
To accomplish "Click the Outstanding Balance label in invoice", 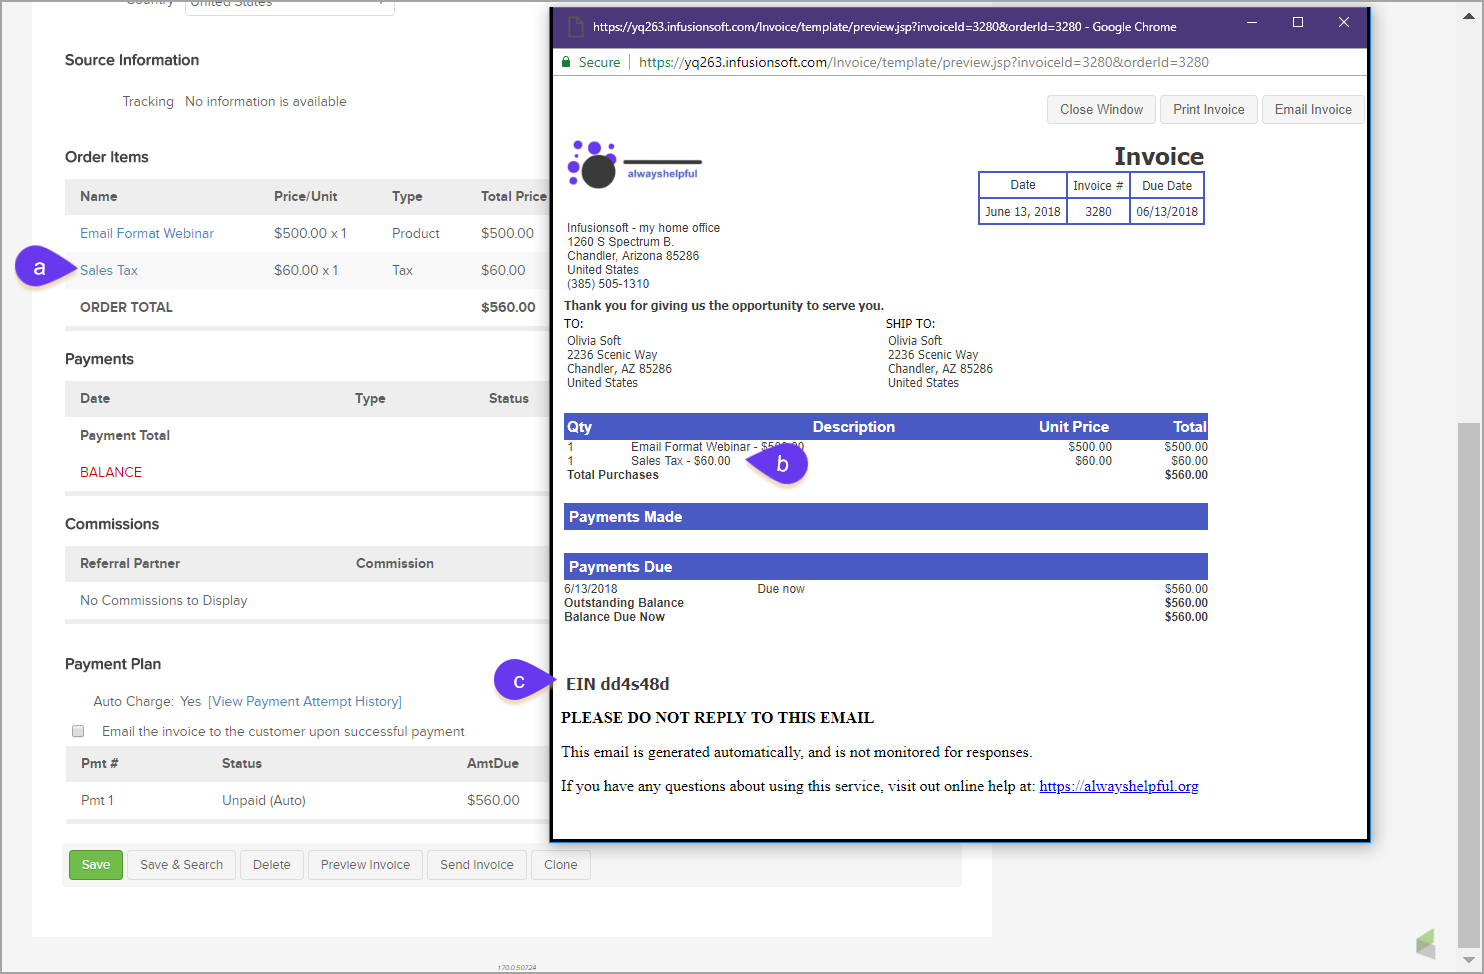I will point(624,603).
